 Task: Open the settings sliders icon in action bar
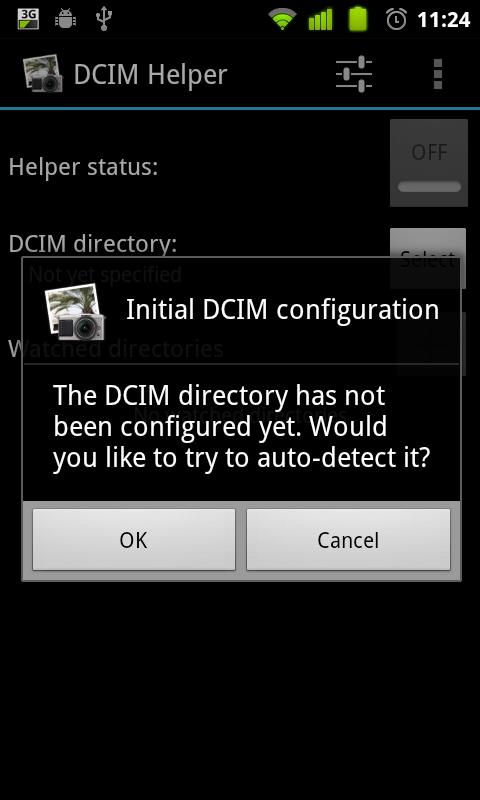pos(353,74)
